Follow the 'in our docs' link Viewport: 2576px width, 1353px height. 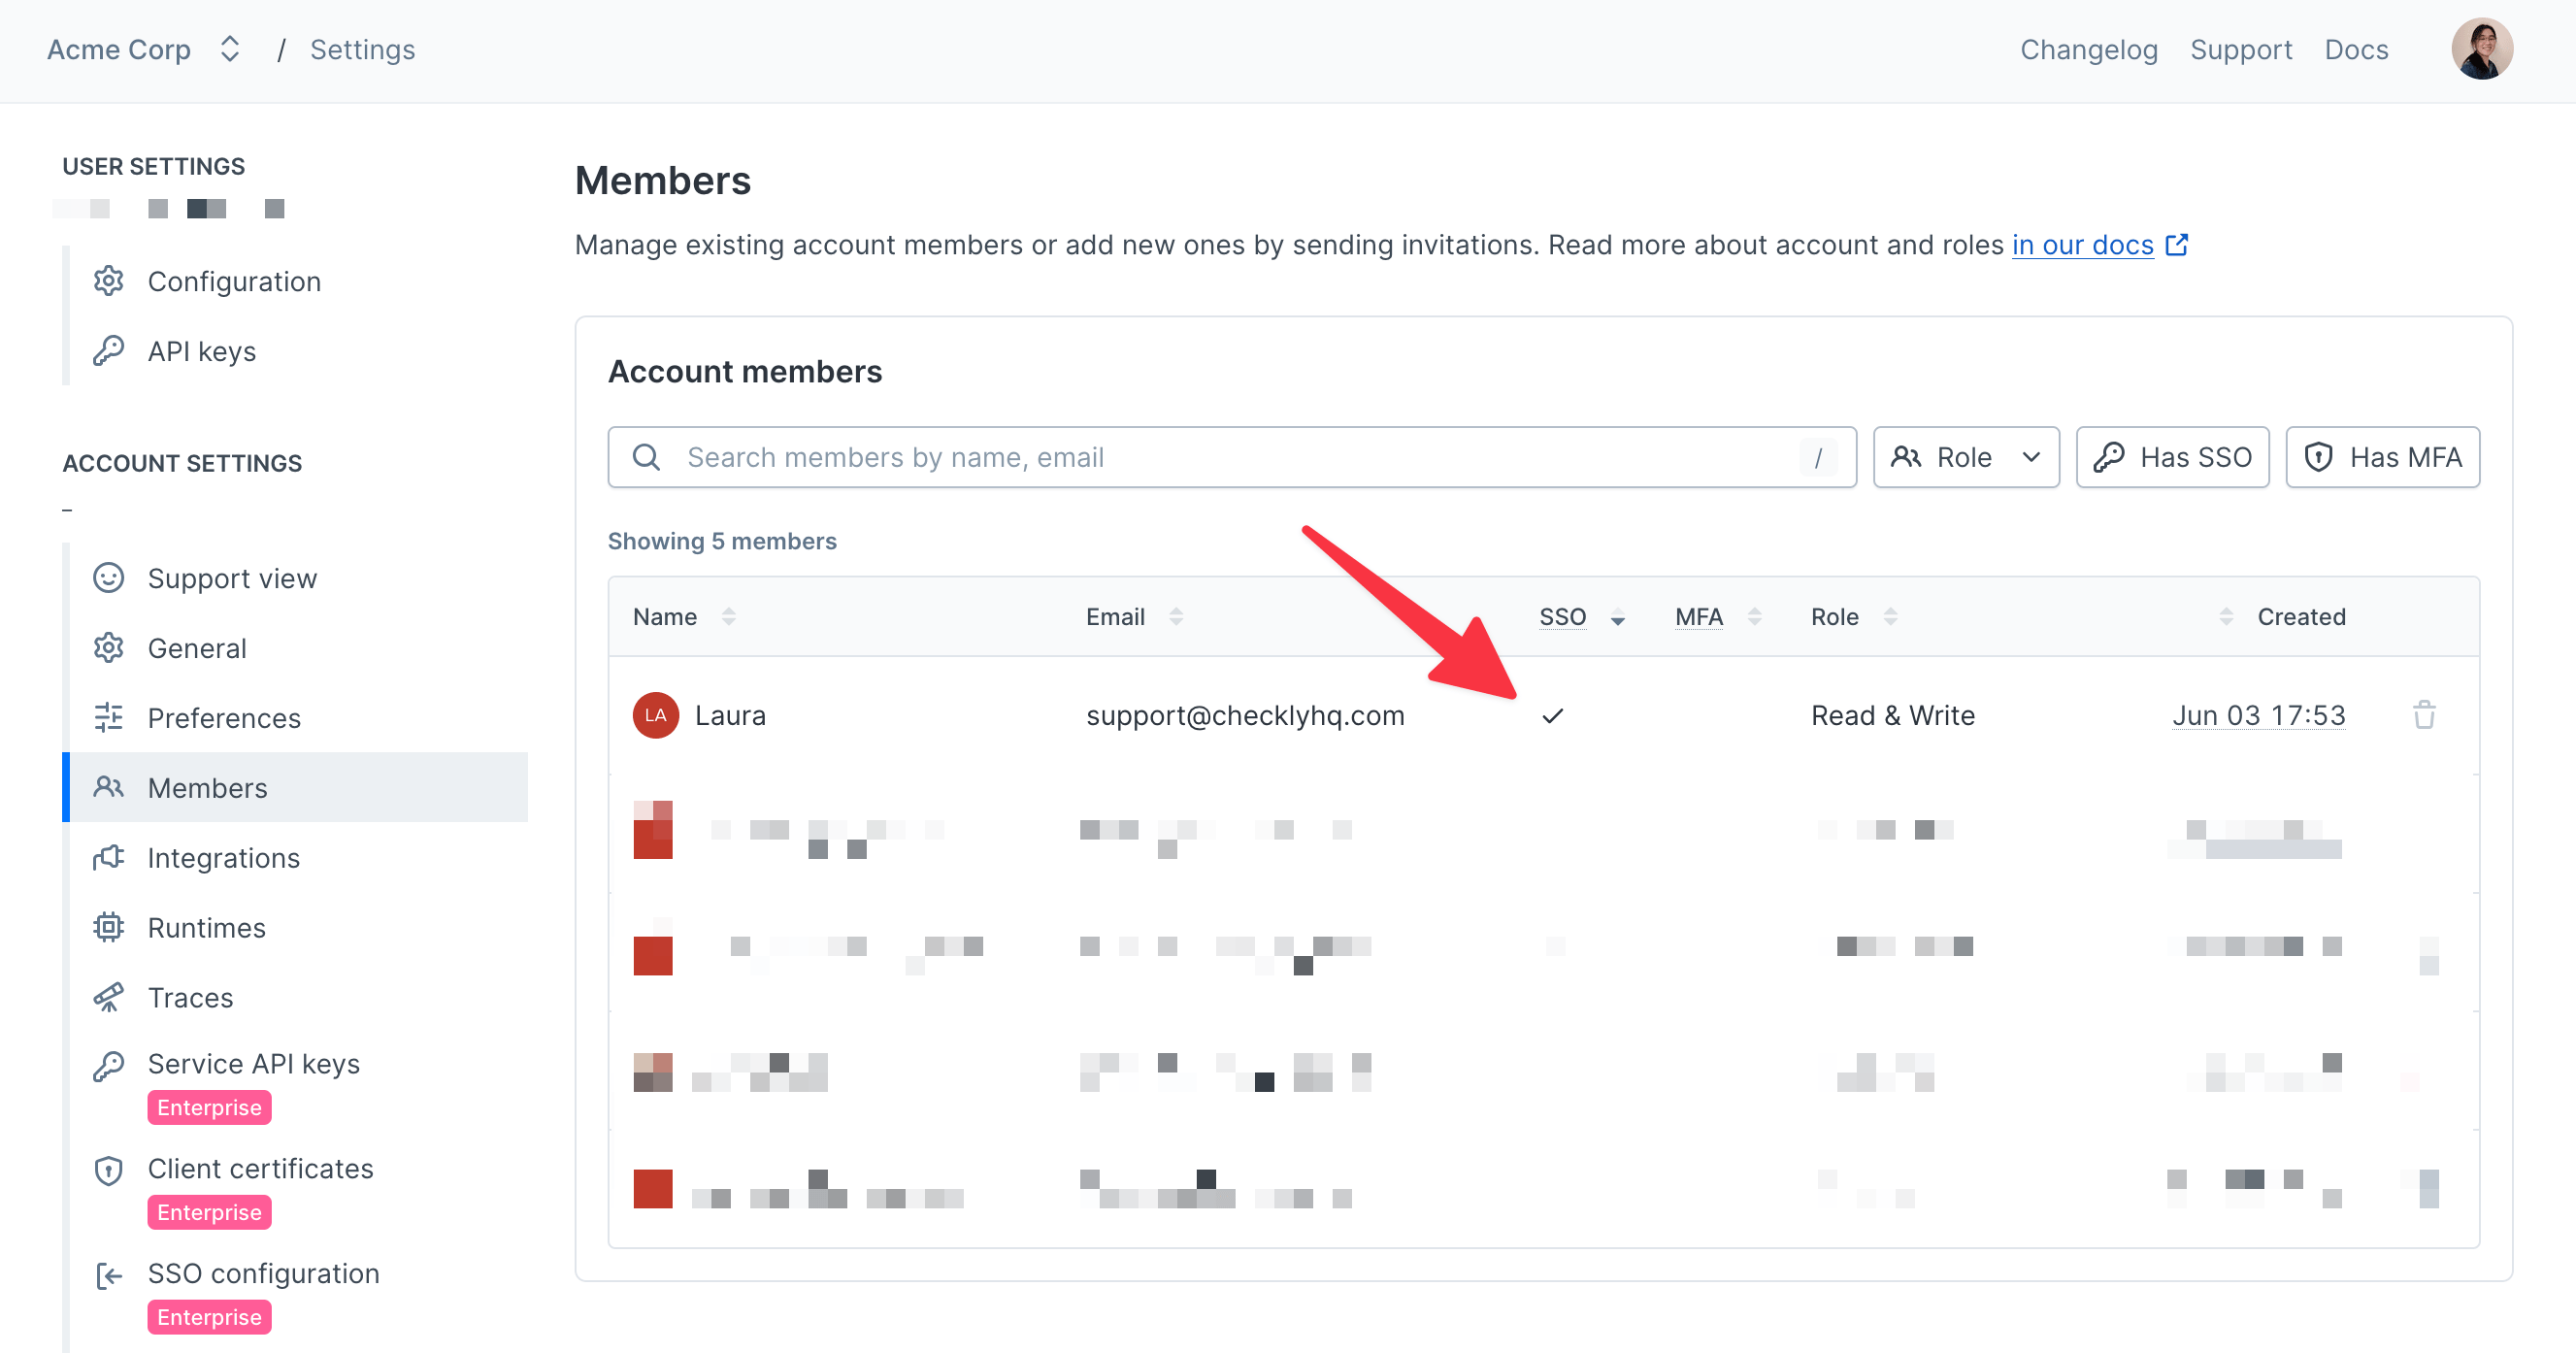coord(2082,245)
